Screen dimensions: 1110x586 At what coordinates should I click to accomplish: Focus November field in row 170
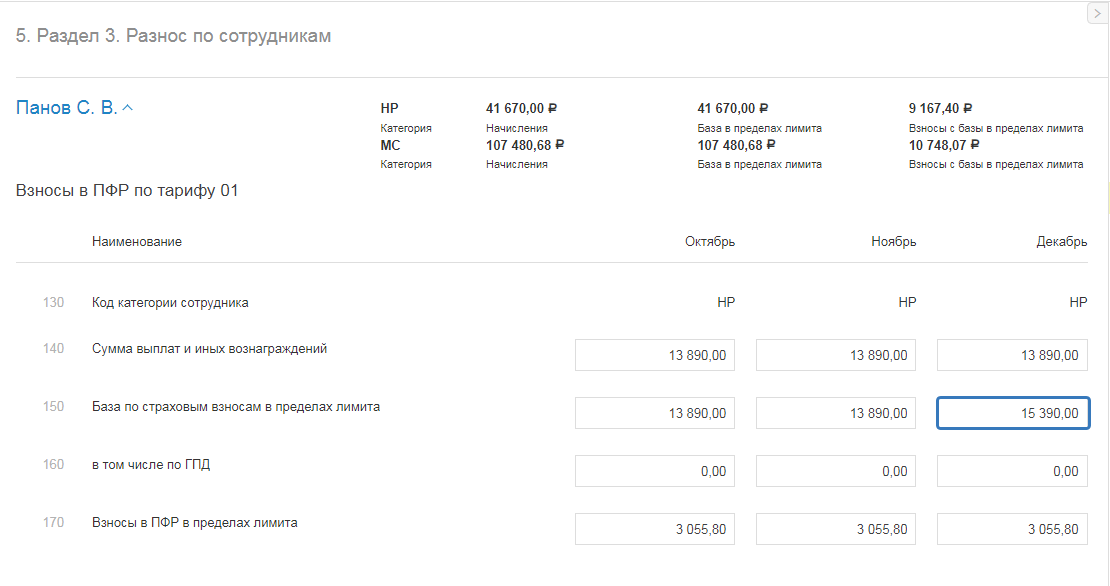pos(836,529)
